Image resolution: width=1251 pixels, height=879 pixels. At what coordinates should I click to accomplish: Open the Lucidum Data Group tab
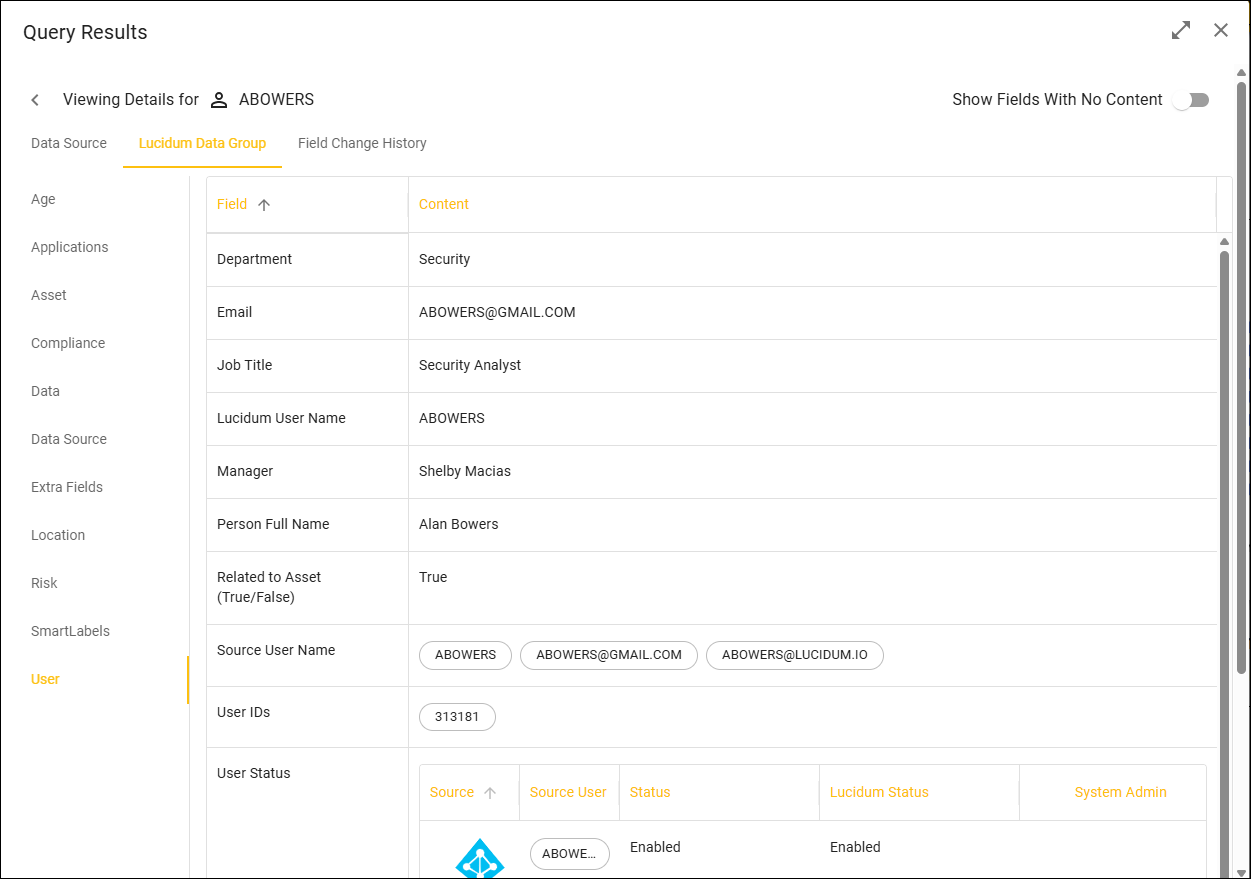(x=202, y=143)
